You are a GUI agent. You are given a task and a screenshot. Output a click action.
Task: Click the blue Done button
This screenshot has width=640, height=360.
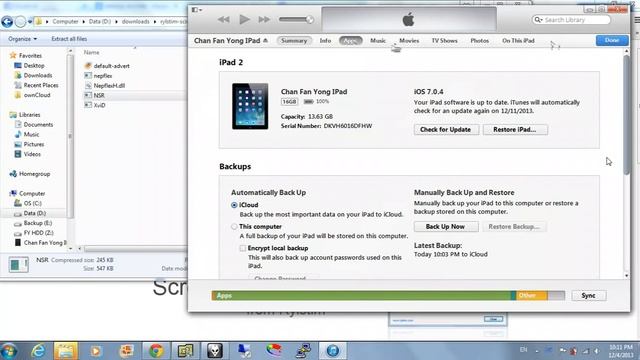point(612,40)
